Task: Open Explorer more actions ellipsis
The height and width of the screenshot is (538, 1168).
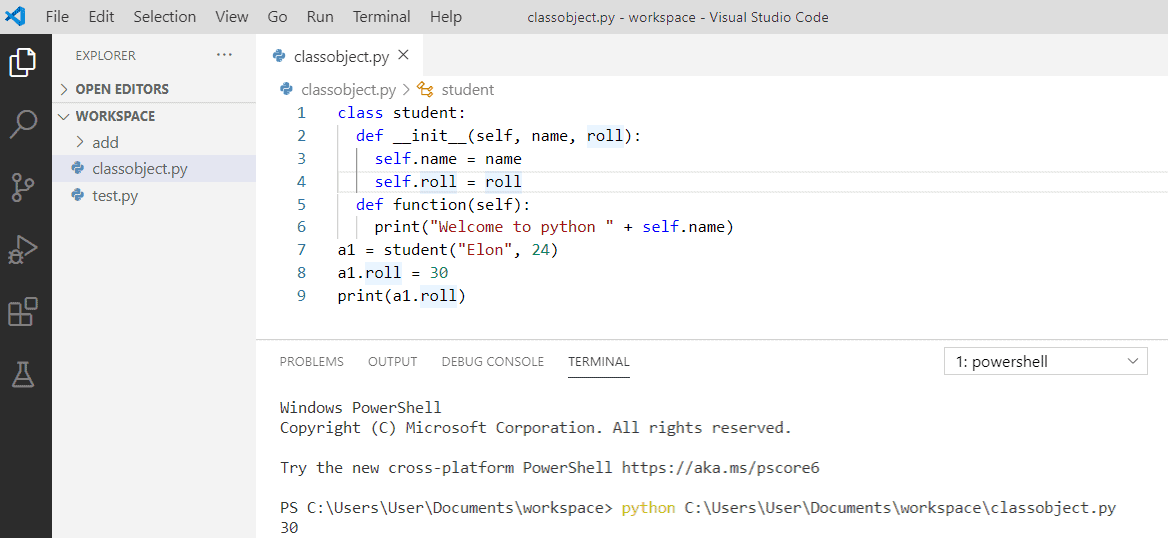Action: [224, 55]
